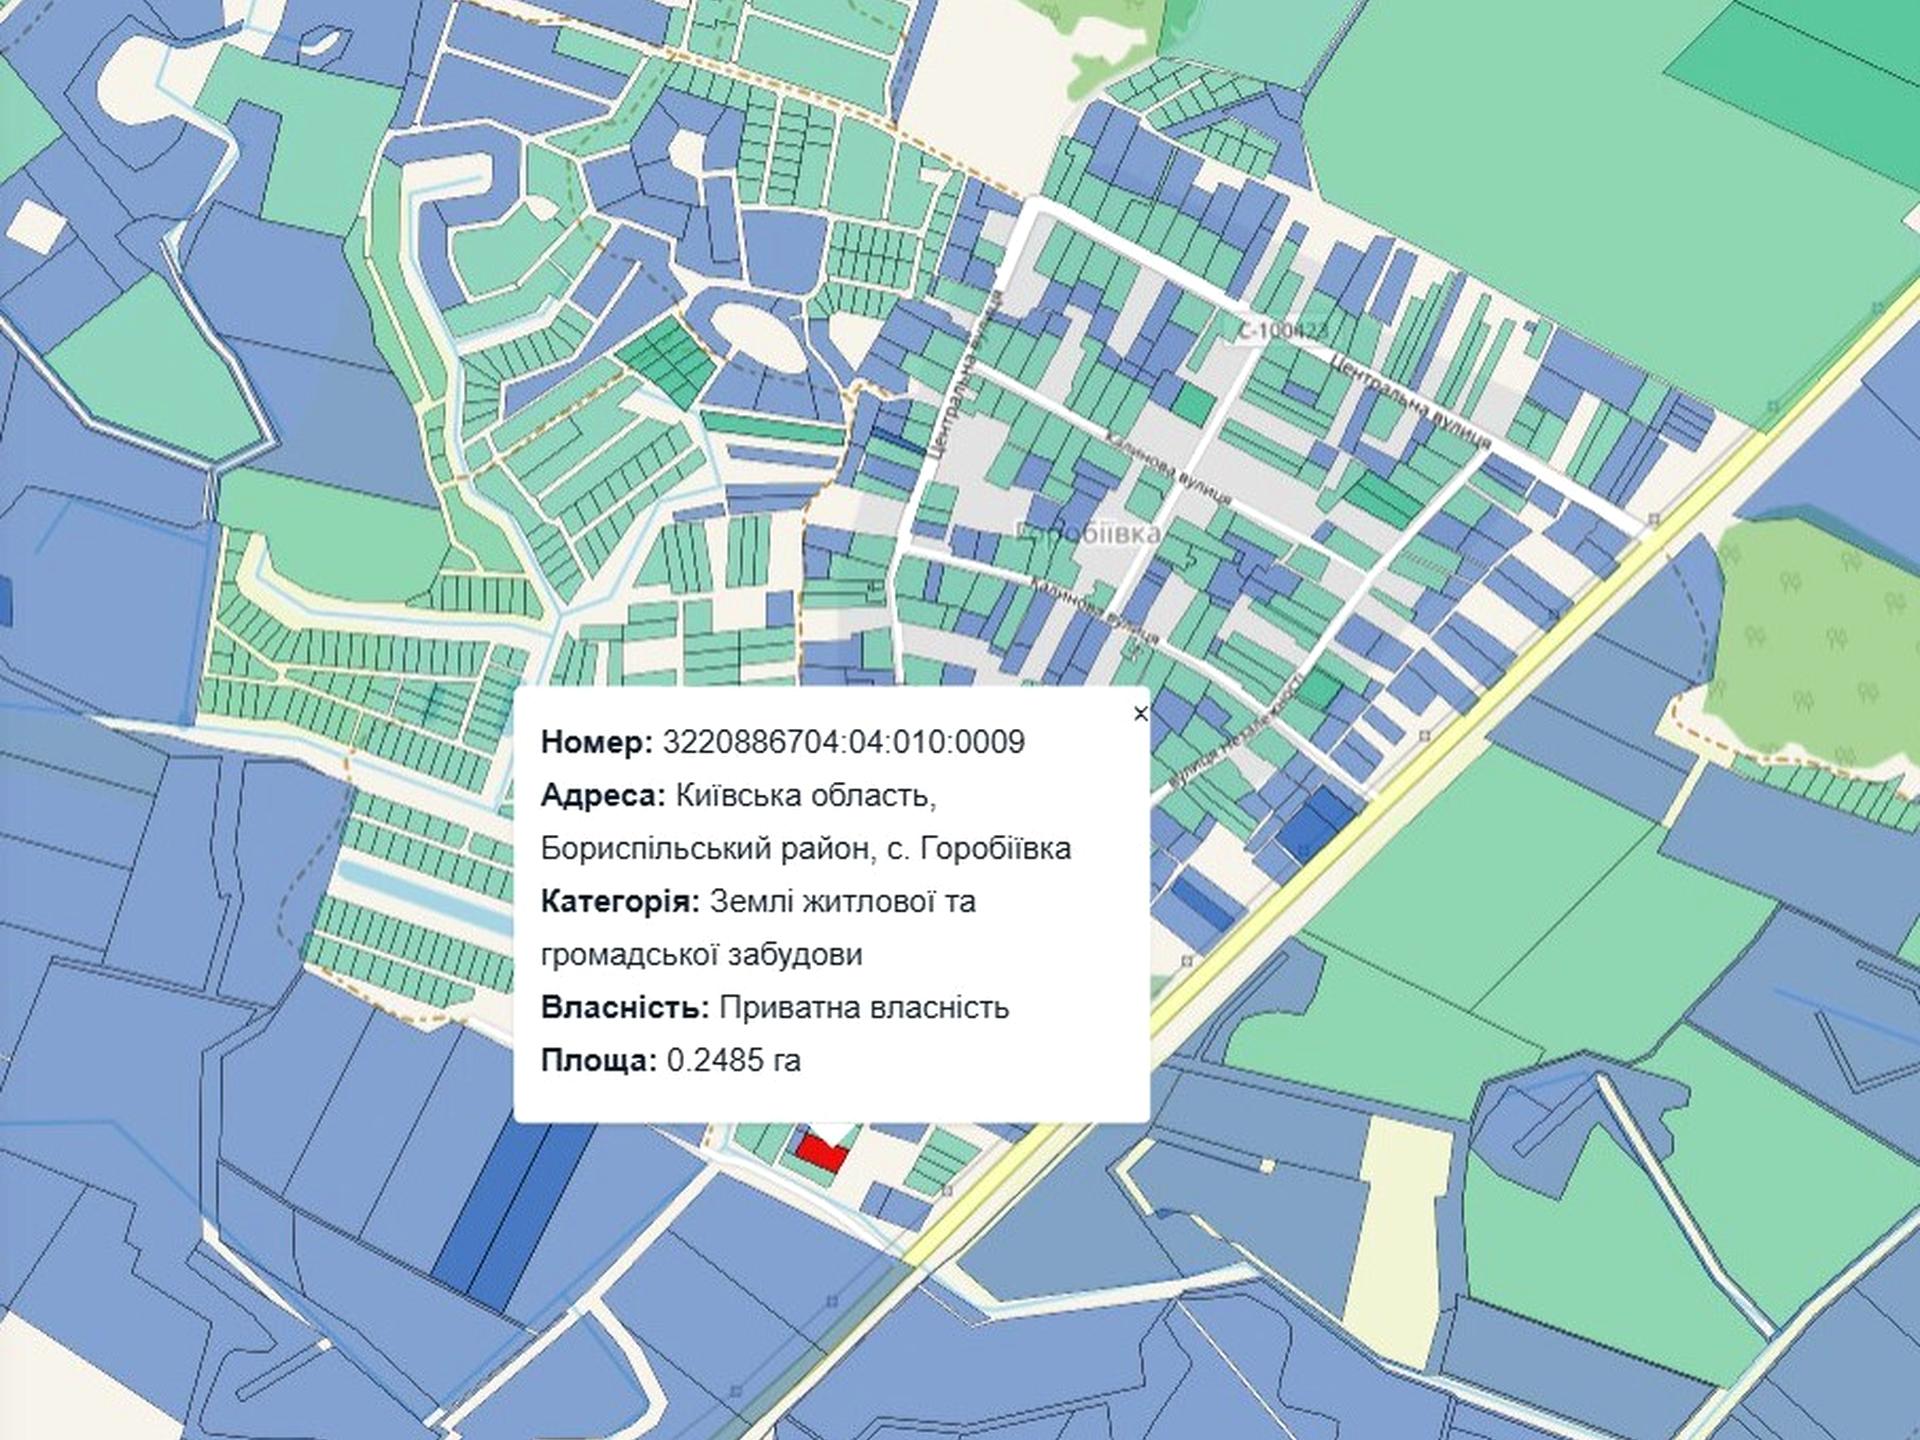Click the Приватна власність ownership value
1920x1440 pixels.
coord(864,1007)
